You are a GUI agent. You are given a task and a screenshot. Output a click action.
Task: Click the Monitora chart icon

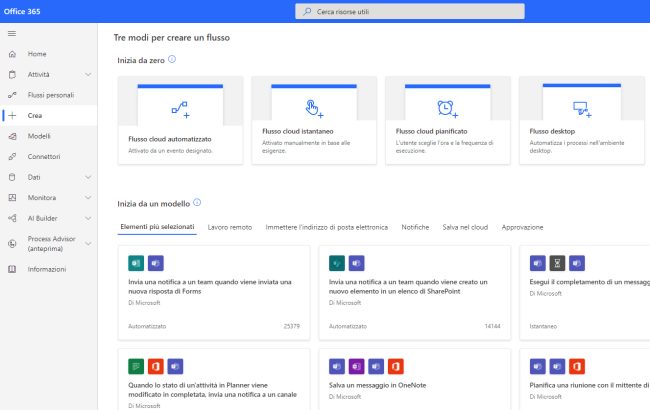[x=12, y=198]
